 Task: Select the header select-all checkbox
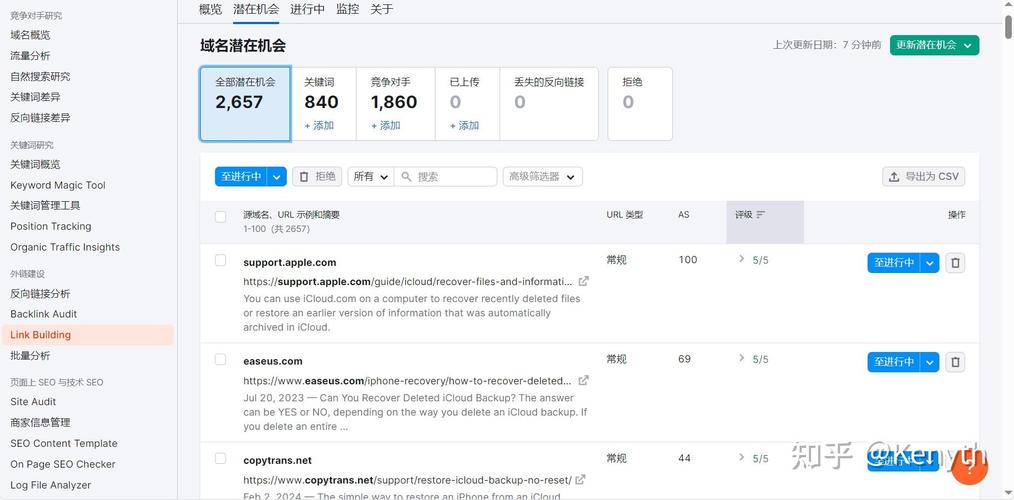point(221,217)
